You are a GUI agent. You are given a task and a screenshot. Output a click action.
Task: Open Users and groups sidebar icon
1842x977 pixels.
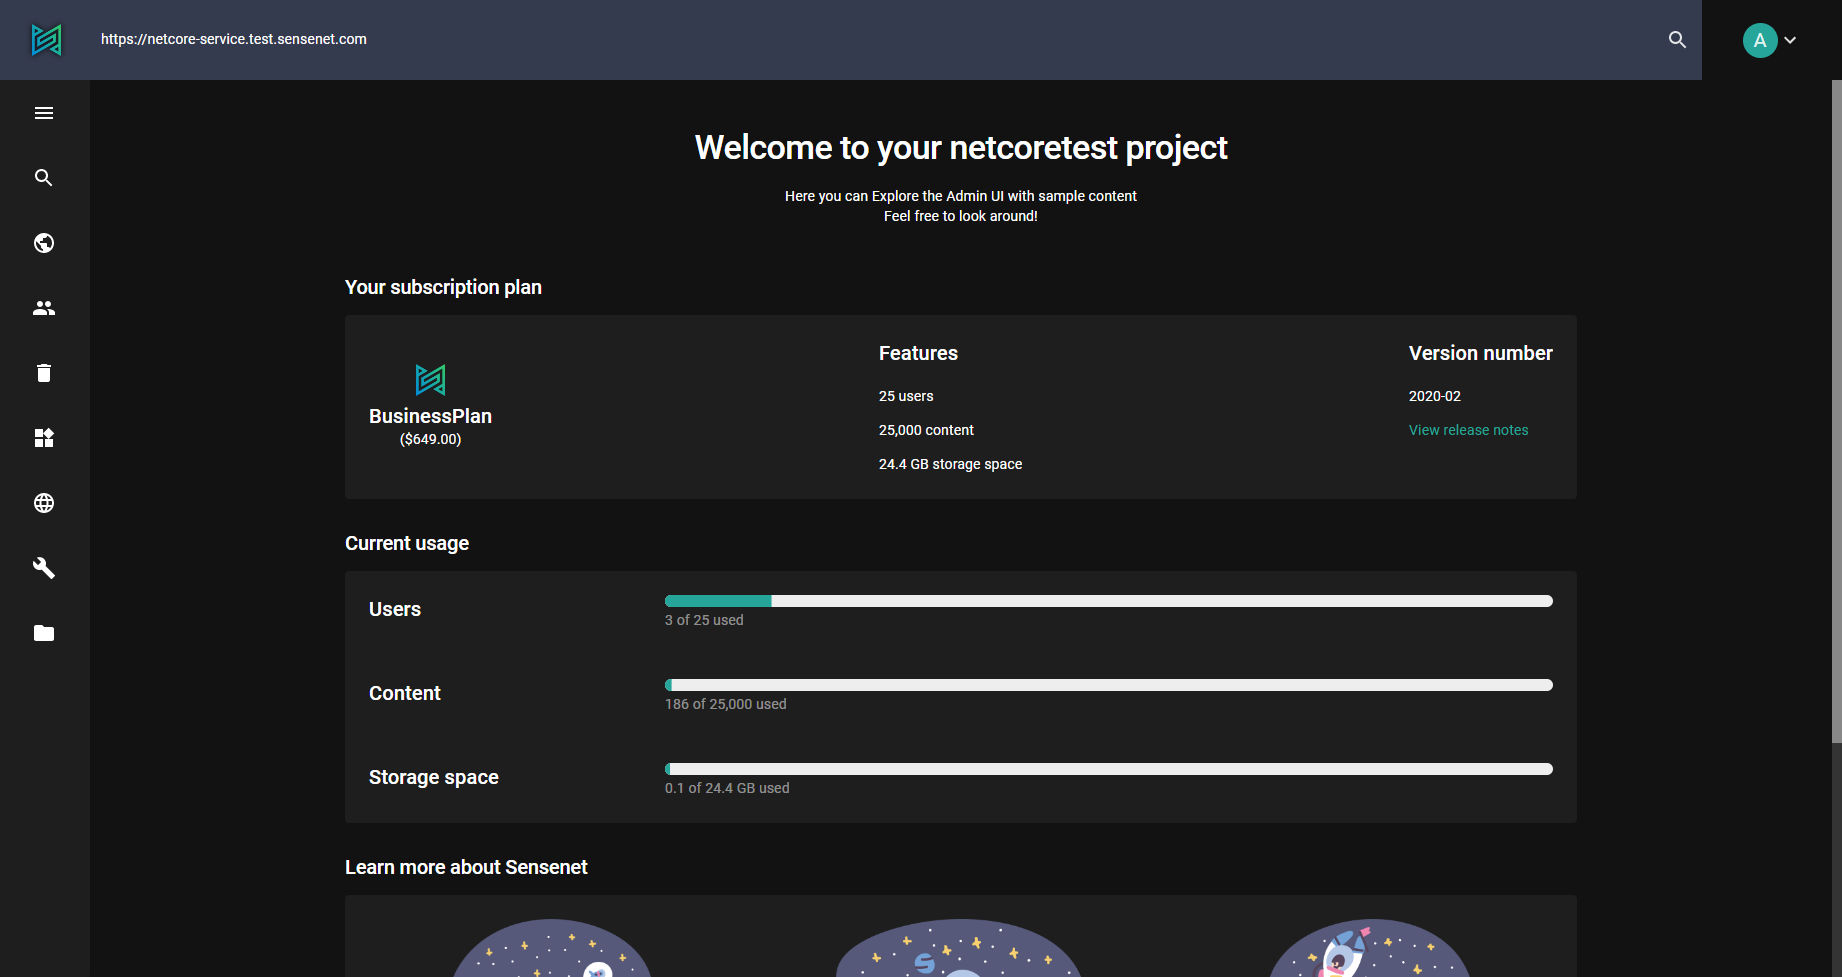point(44,308)
